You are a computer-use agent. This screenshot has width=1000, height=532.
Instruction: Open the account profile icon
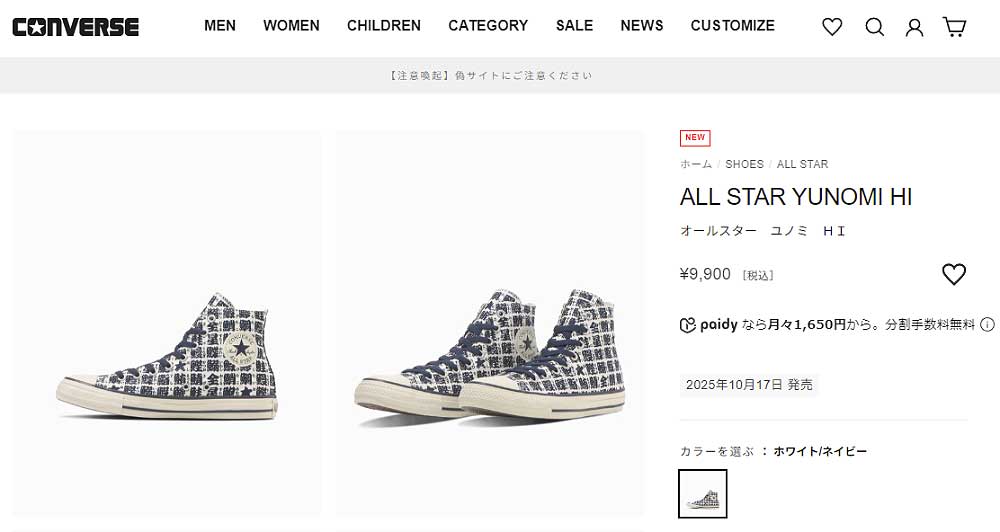[x=914, y=27]
